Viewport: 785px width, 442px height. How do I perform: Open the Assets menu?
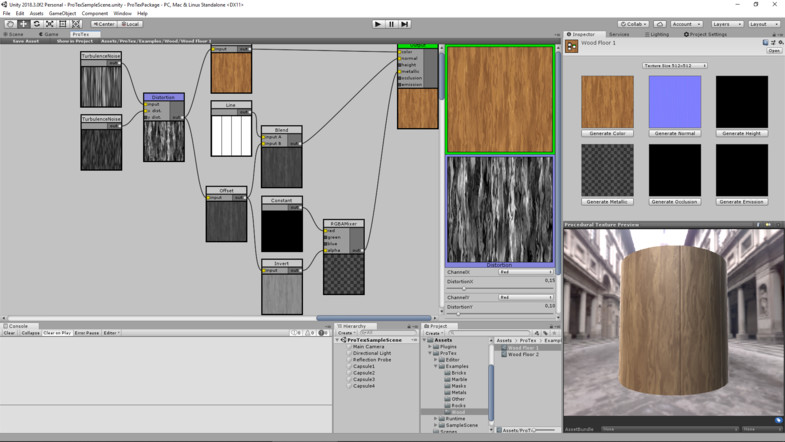coord(37,14)
